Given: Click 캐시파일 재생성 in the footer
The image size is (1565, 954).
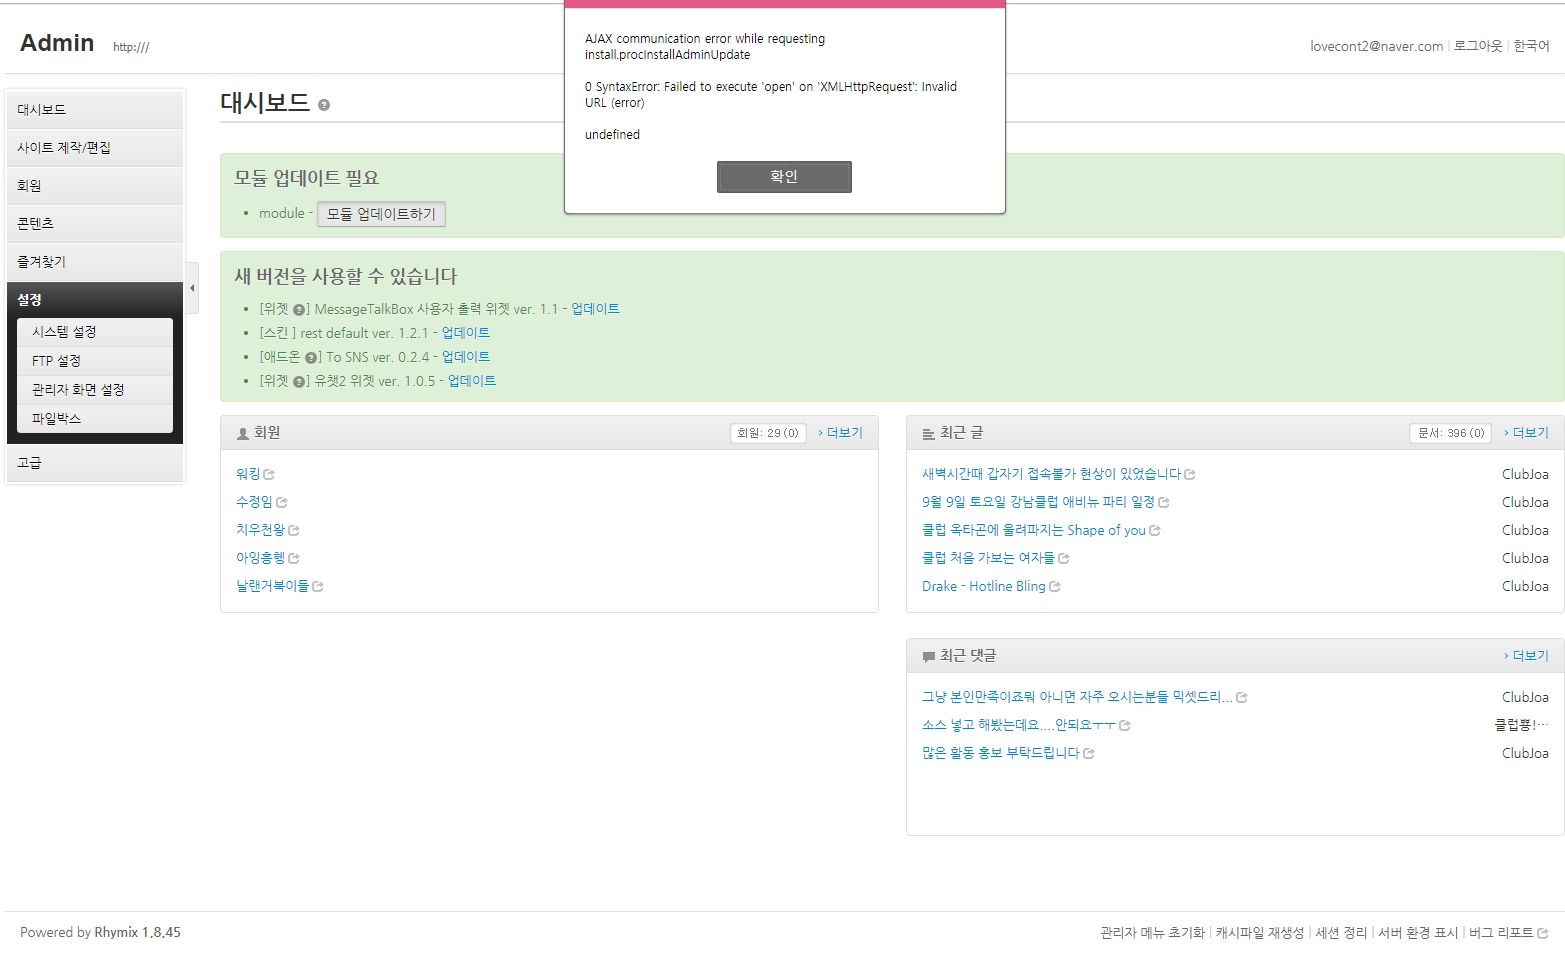Looking at the screenshot, I should click(1260, 933).
